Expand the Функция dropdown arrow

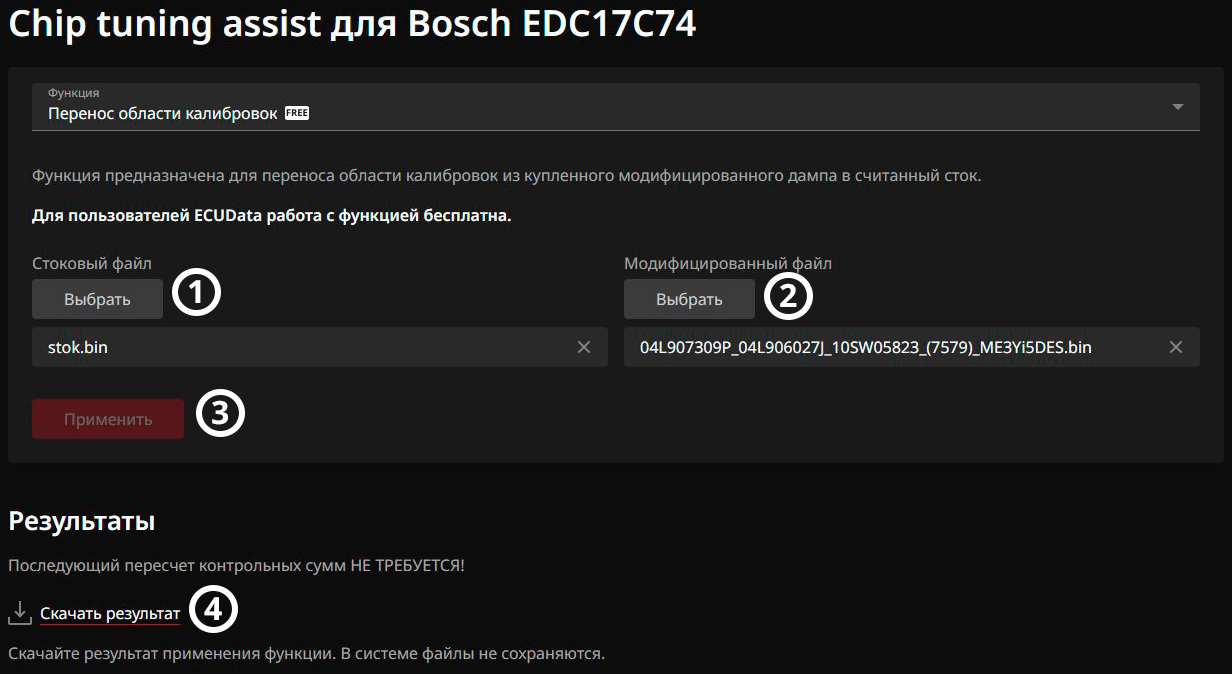point(1177,107)
